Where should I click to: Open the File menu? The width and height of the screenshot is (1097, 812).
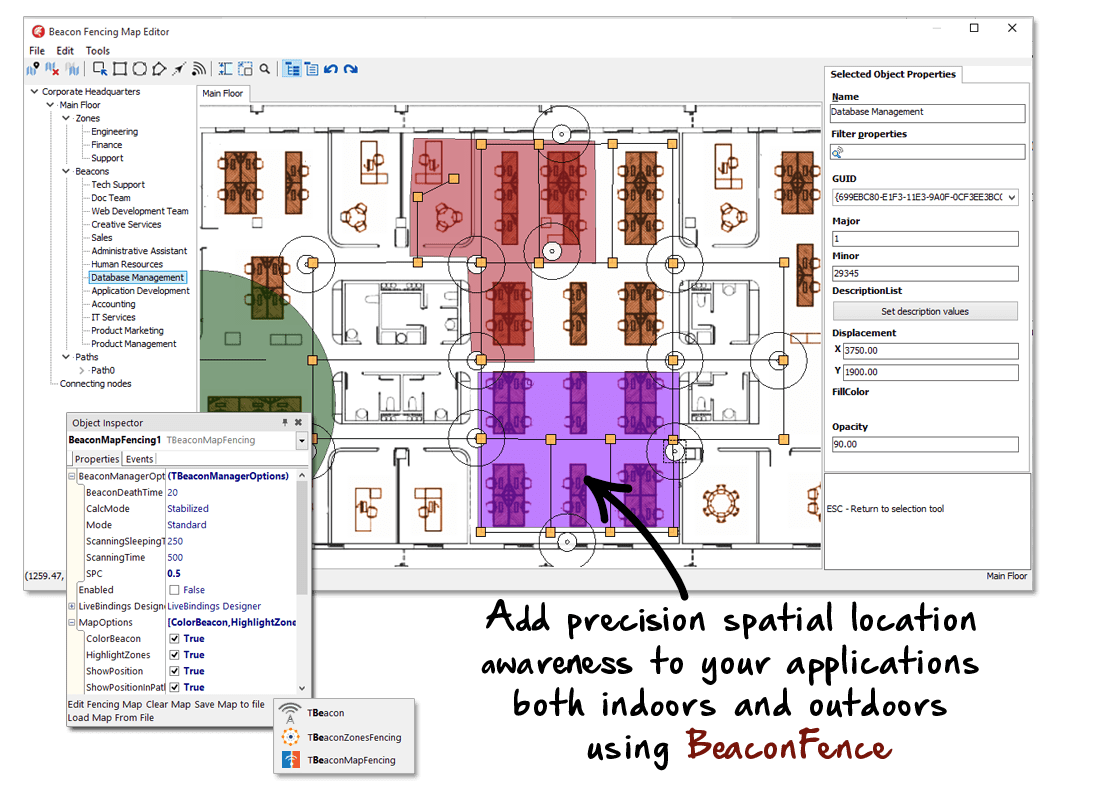pos(37,50)
